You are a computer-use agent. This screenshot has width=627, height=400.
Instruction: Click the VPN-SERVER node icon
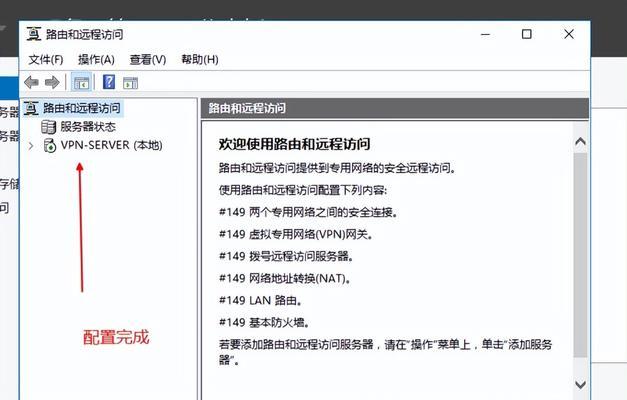coord(50,145)
